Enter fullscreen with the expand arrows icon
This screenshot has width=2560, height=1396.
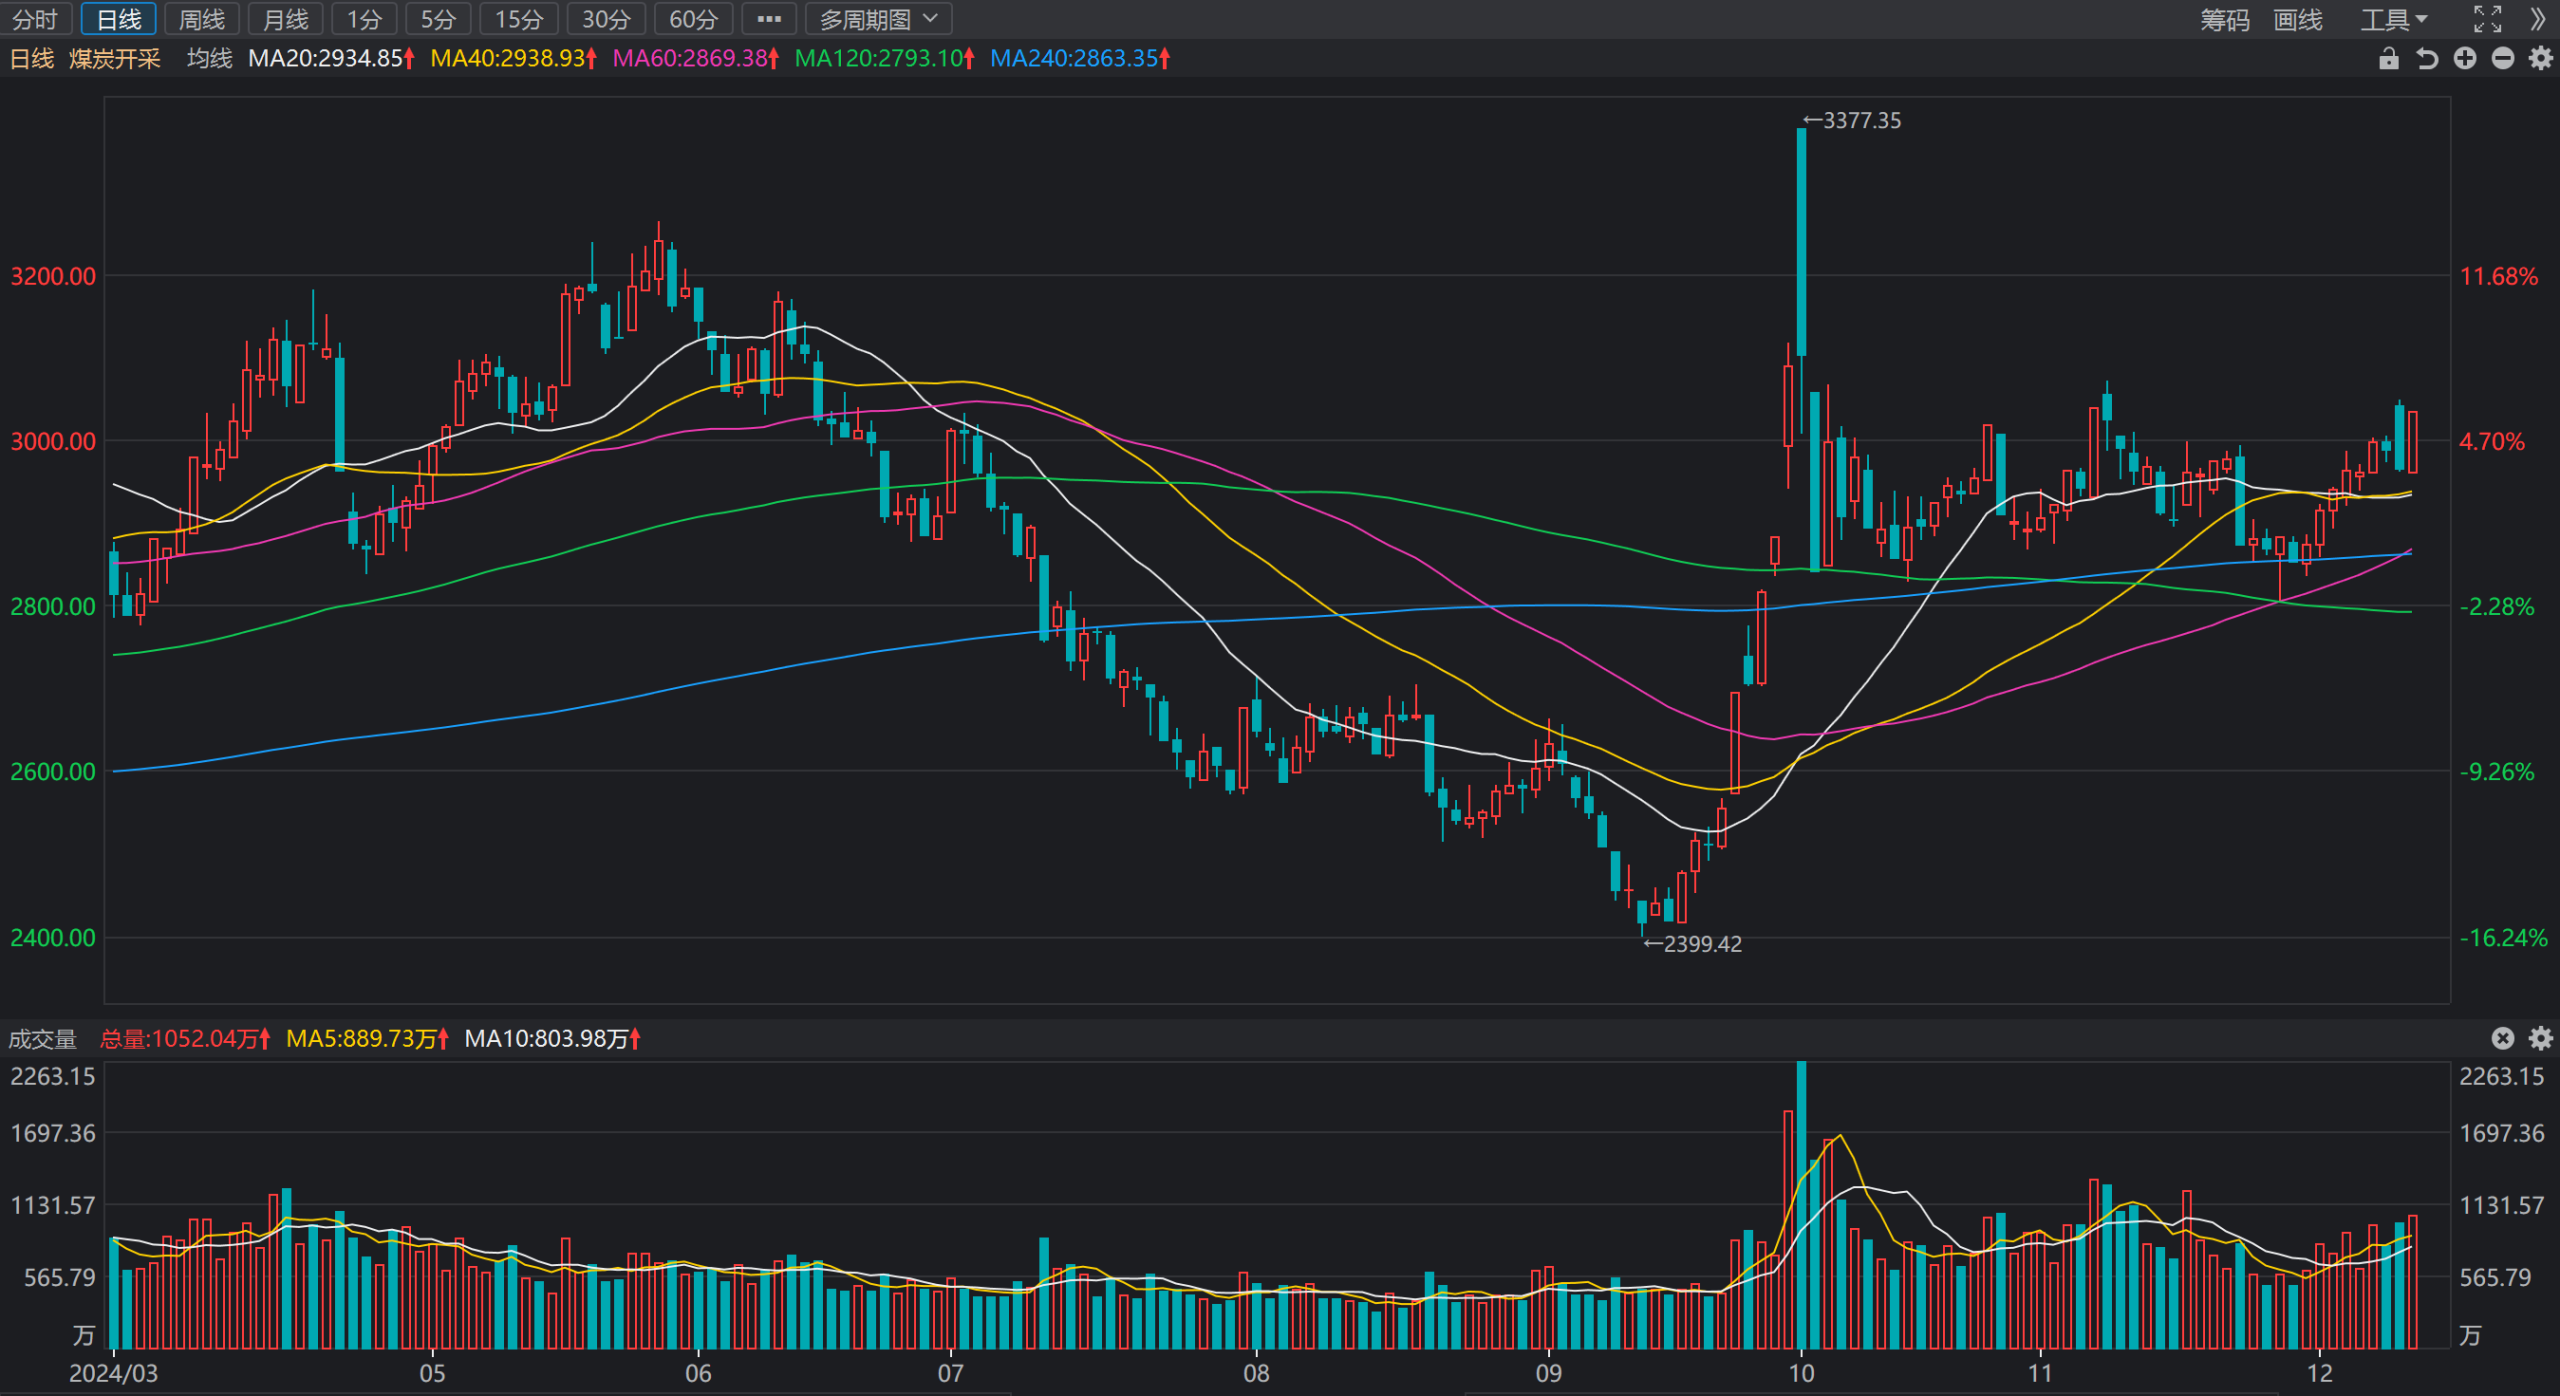click(2488, 19)
